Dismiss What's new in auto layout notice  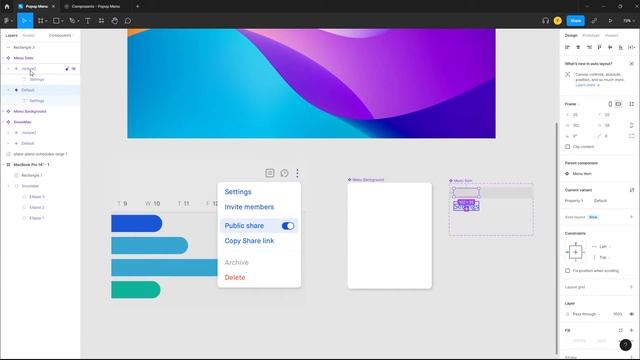click(631, 64)
